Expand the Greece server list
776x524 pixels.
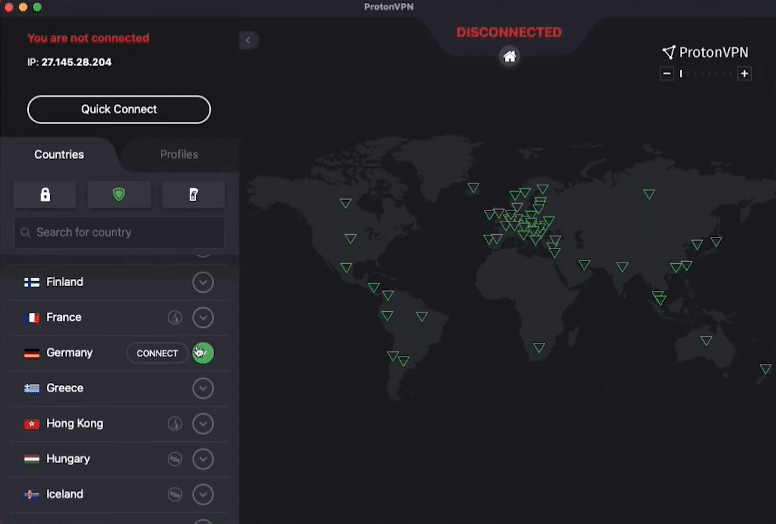pos(203,388)
